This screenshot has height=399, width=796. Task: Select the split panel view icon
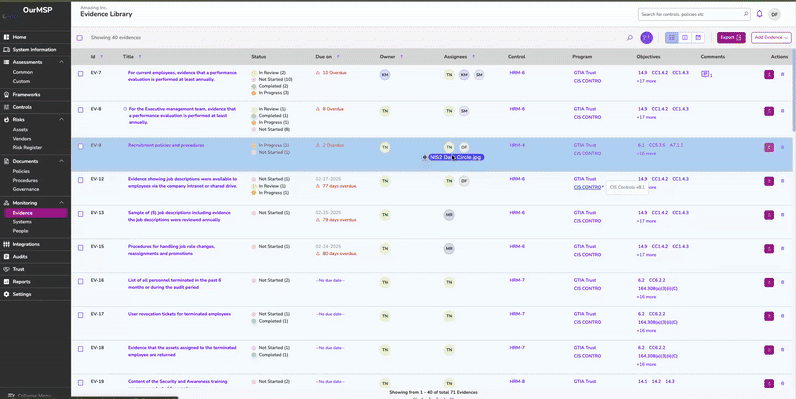point(685,38)
